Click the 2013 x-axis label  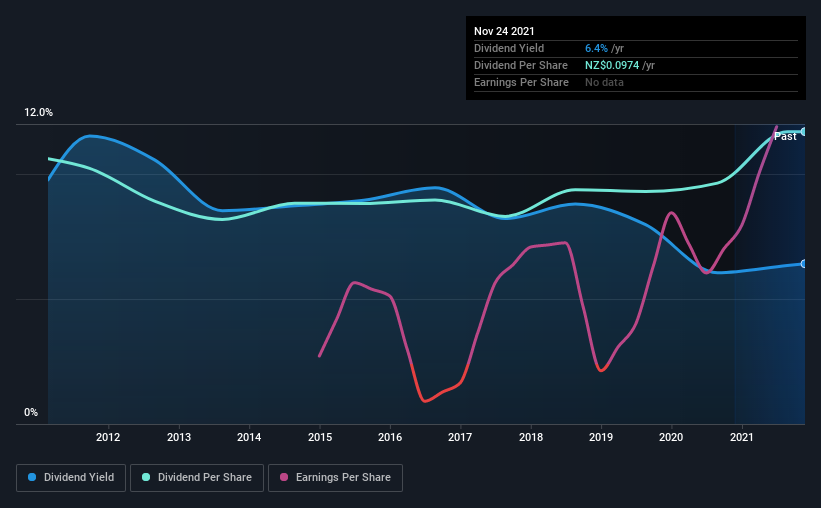[x=179, y=437]
